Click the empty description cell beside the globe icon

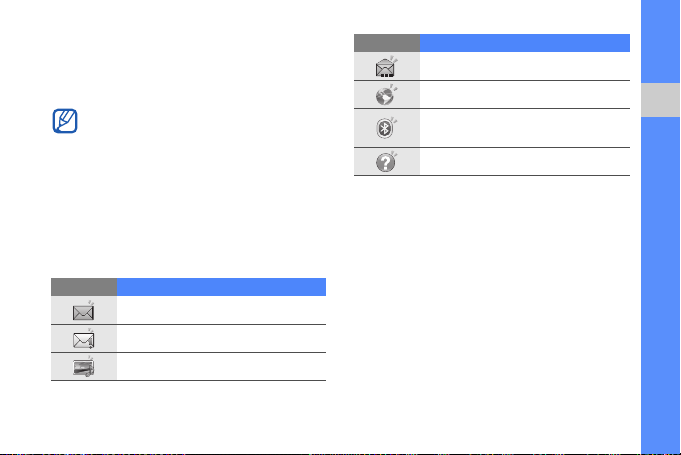[525, 95]
